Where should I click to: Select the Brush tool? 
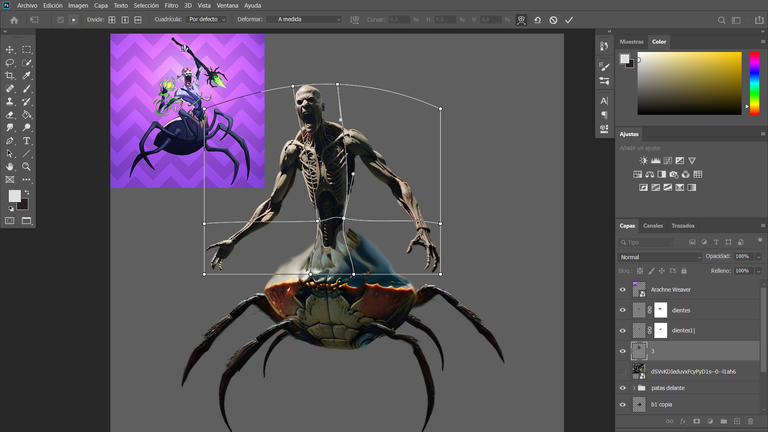[x=26, y=89]
